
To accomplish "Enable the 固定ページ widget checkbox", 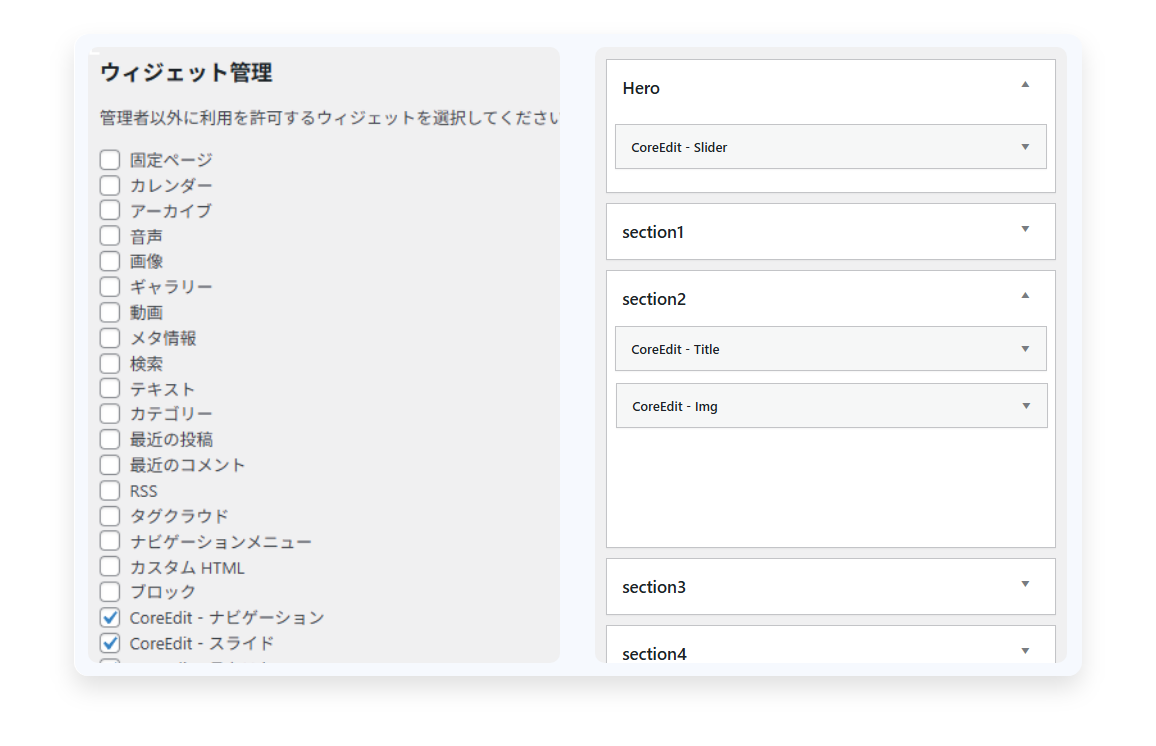I will tap(110, 159).
